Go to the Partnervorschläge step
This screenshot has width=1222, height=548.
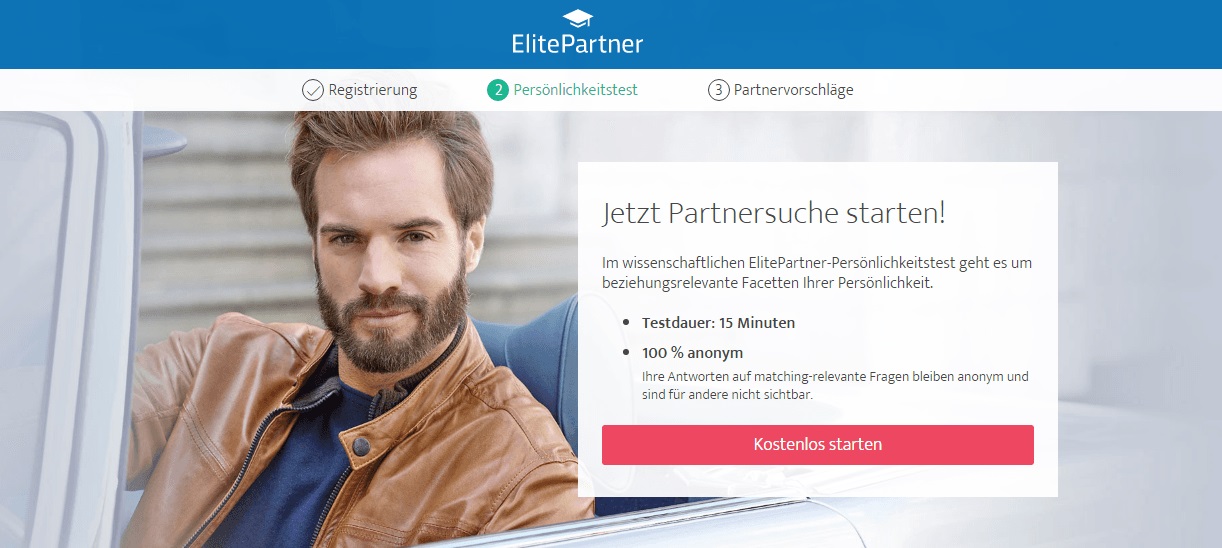(794, 90)
